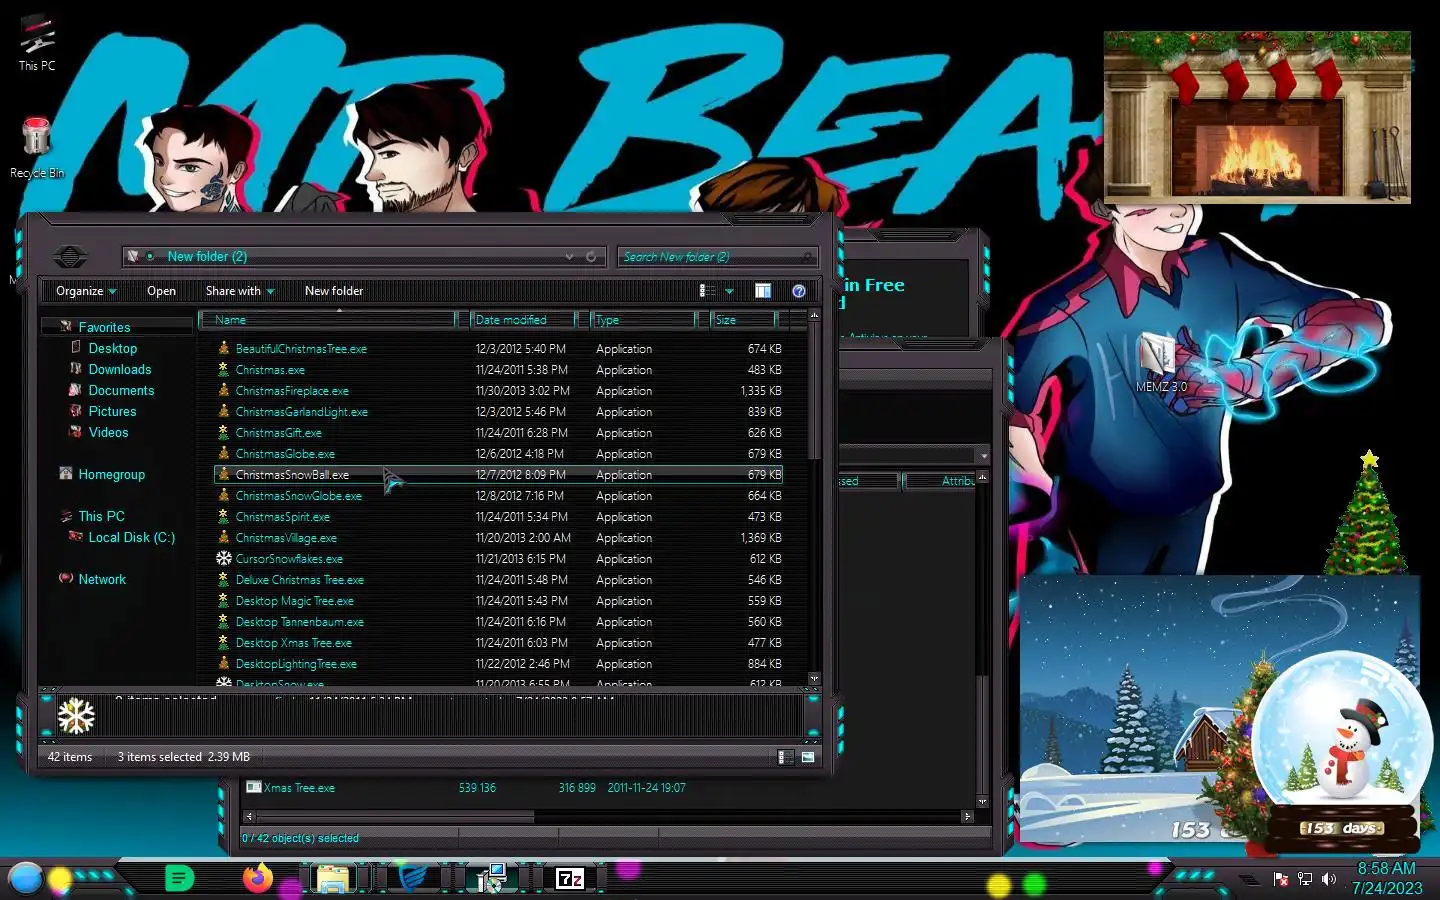This screenshot has height=900, width=1440.
Task: Select Network in the navigation pane
Action: (x=102, y=579)
